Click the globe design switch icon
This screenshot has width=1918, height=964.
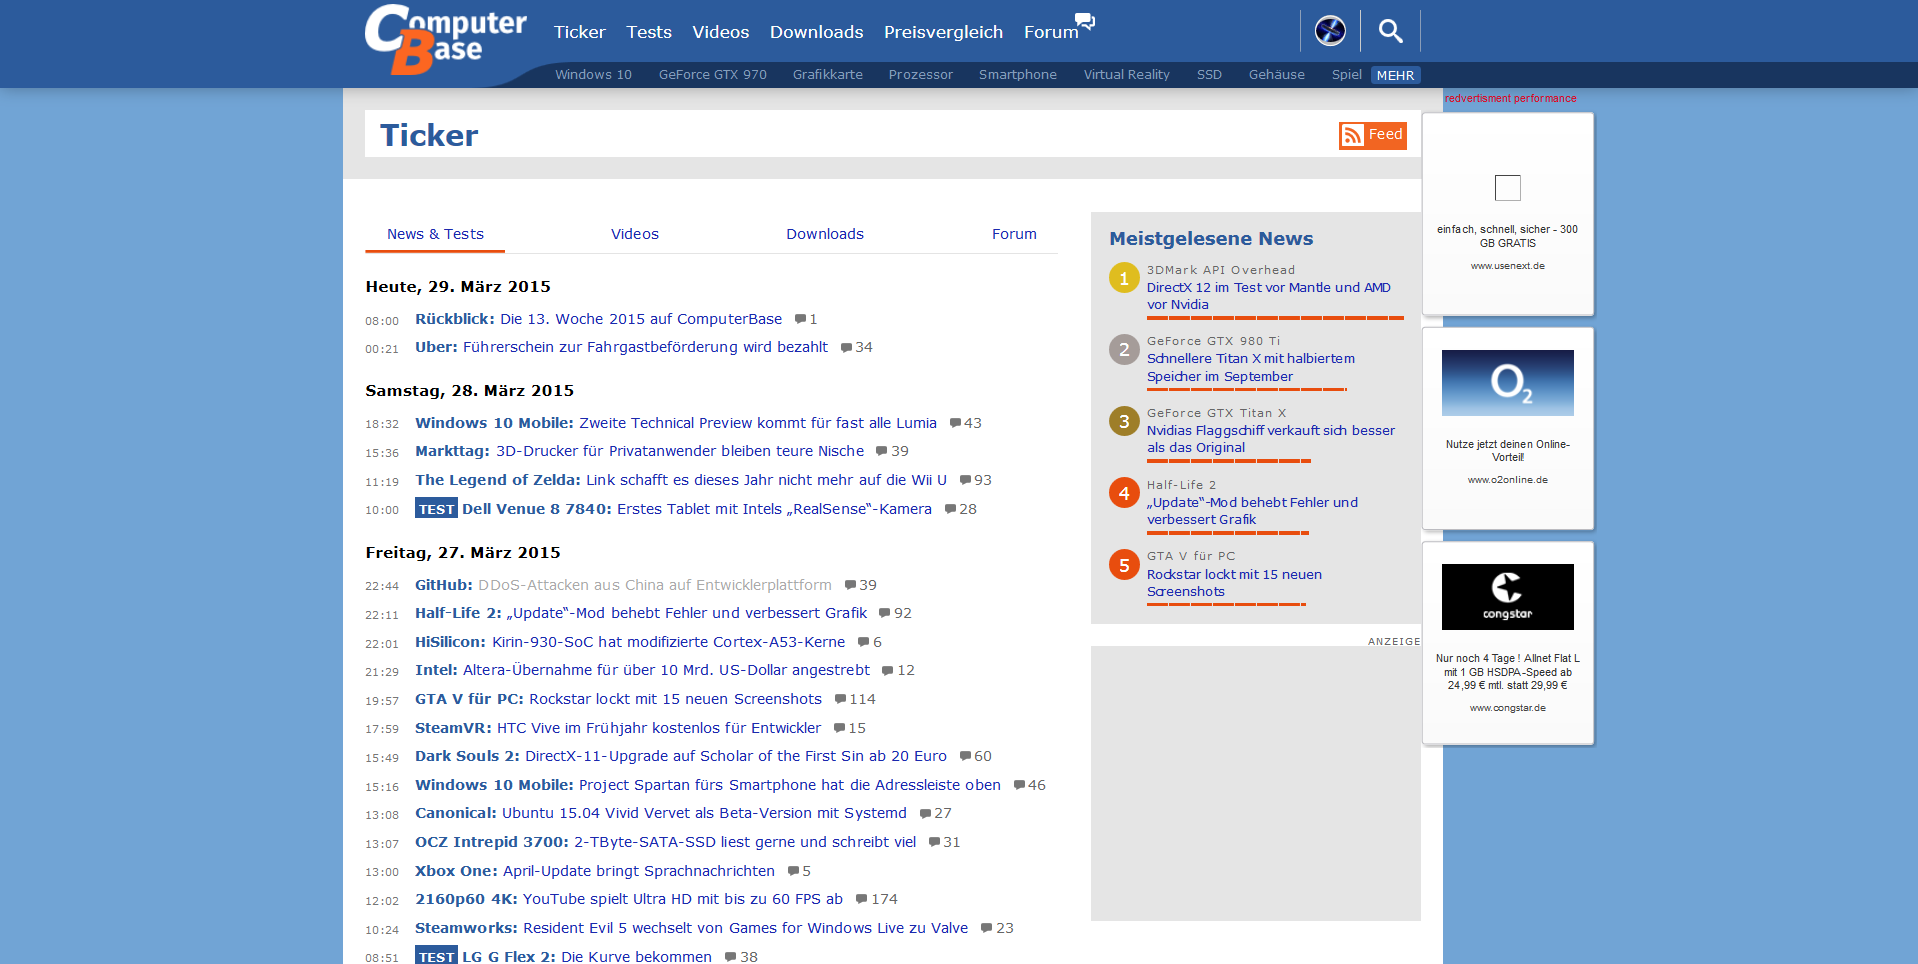point(1330,31)
